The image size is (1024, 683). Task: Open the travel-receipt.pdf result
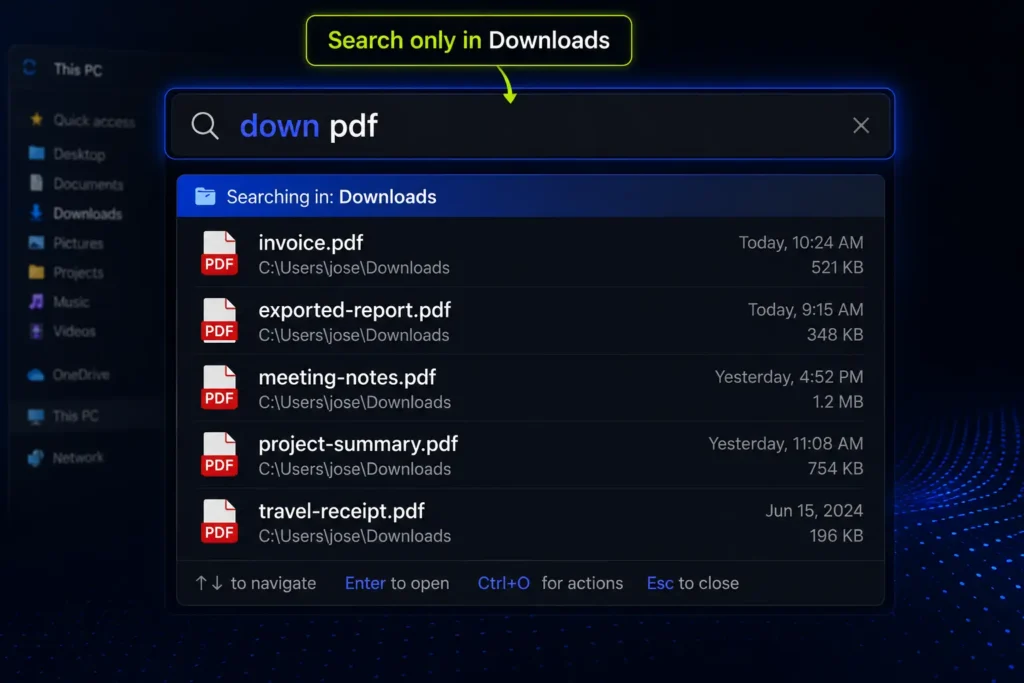(x=530, y=522)
